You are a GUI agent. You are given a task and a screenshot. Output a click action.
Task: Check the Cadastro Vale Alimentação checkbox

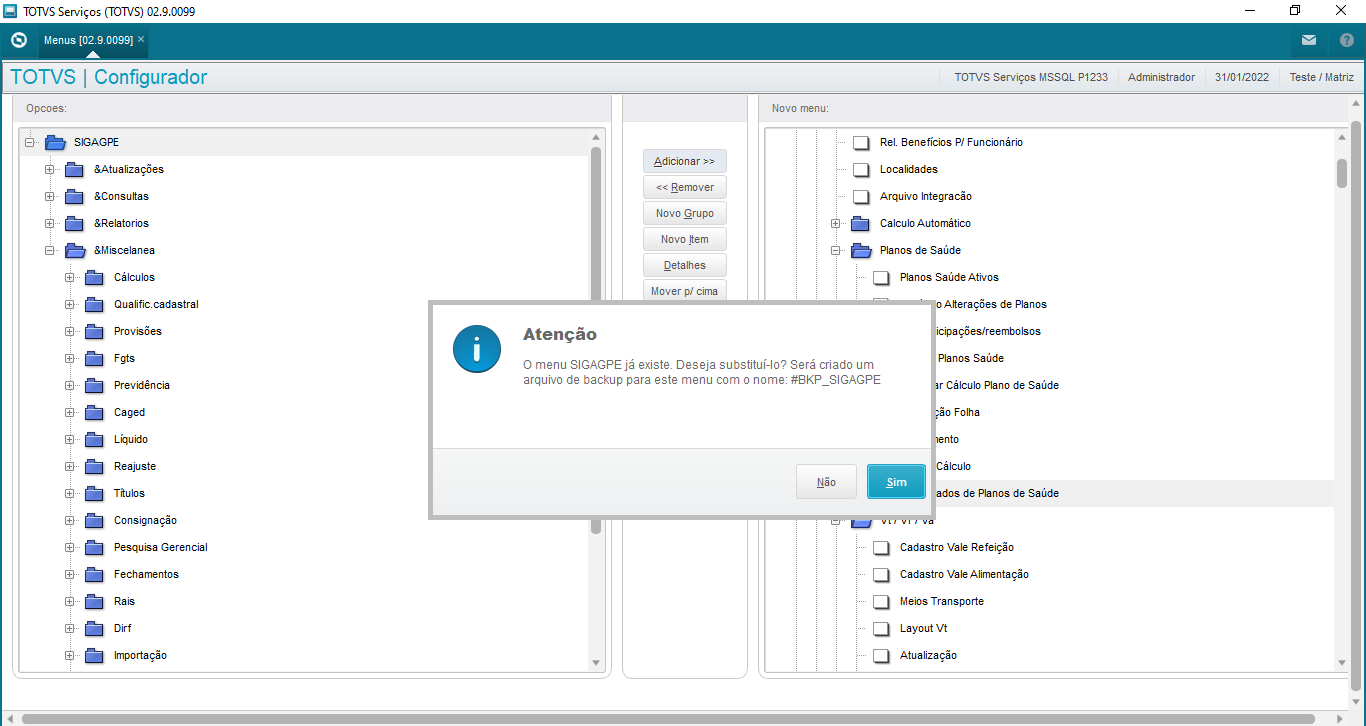point(881,574)
